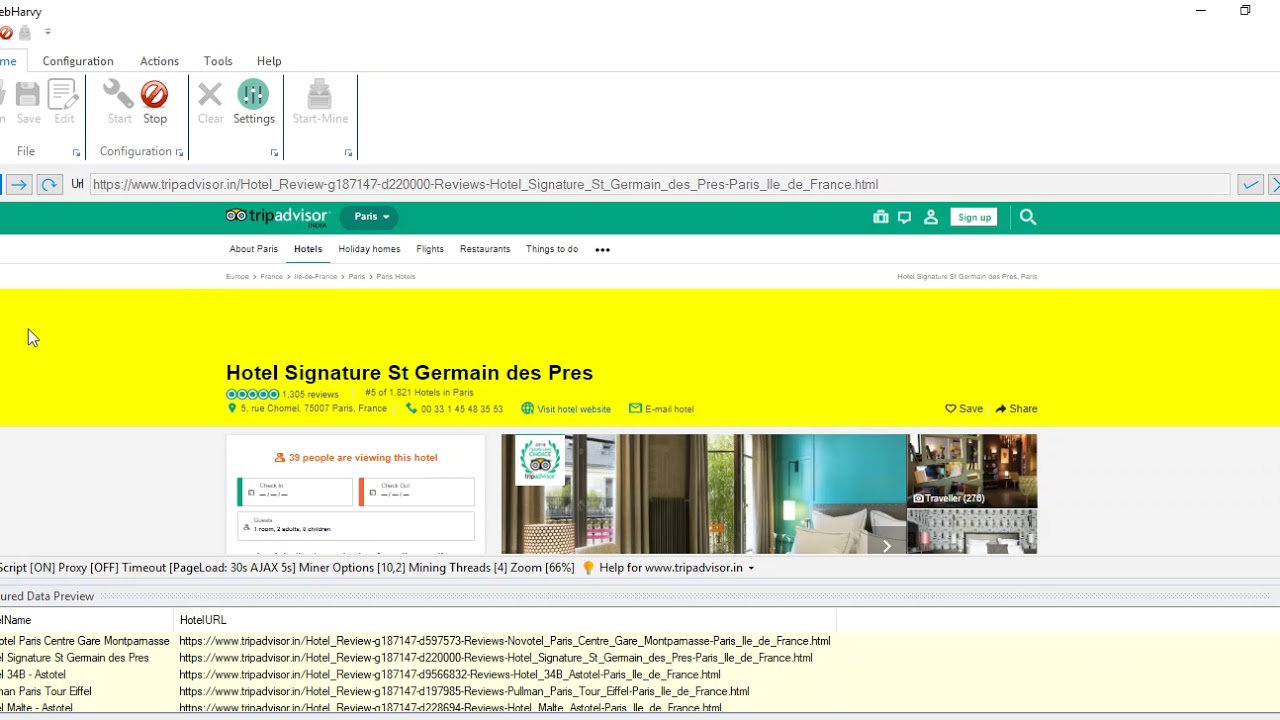Open the Tools ribbon tab
Image resolution: width=1280 pixels, height=720 pixels.
(218, 61)
